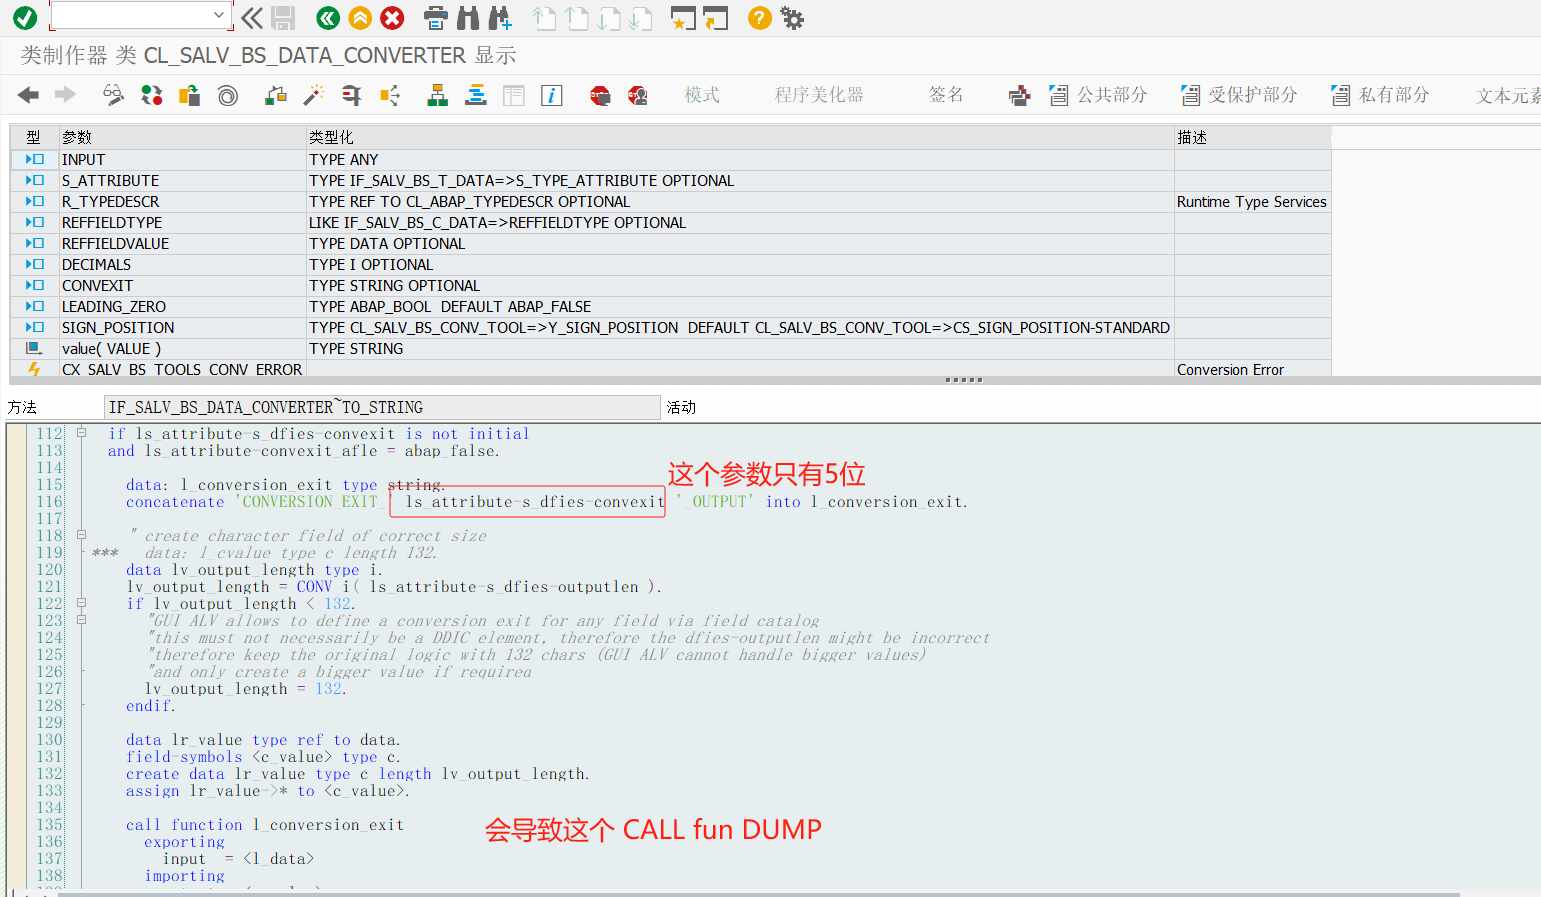Image resolution: width=1541 pixels, height=897 pixels.
Task: Click the 模式 toolbar button
Action: tap(702, 95)
